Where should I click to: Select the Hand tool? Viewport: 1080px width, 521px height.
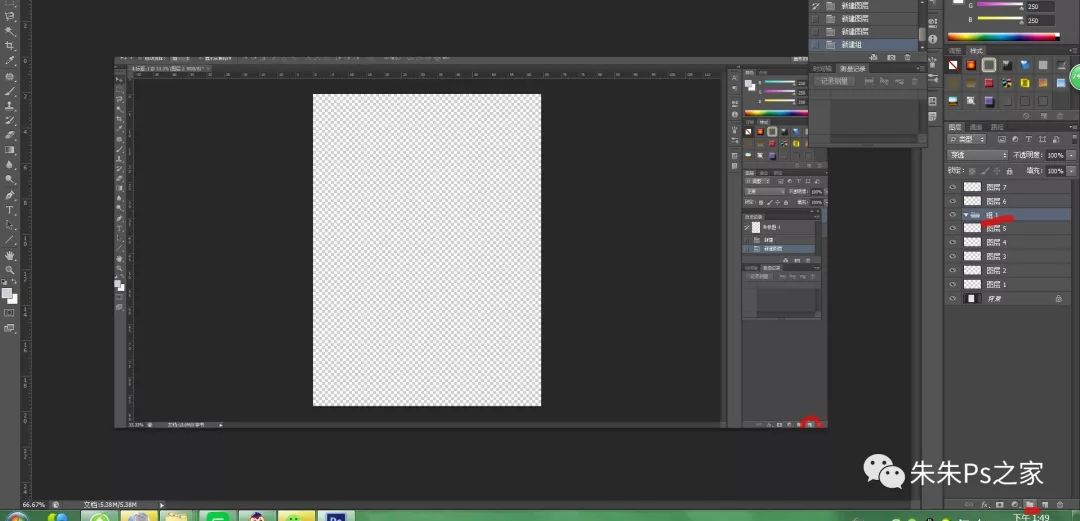pyautogui.click(x=10, y=255)
